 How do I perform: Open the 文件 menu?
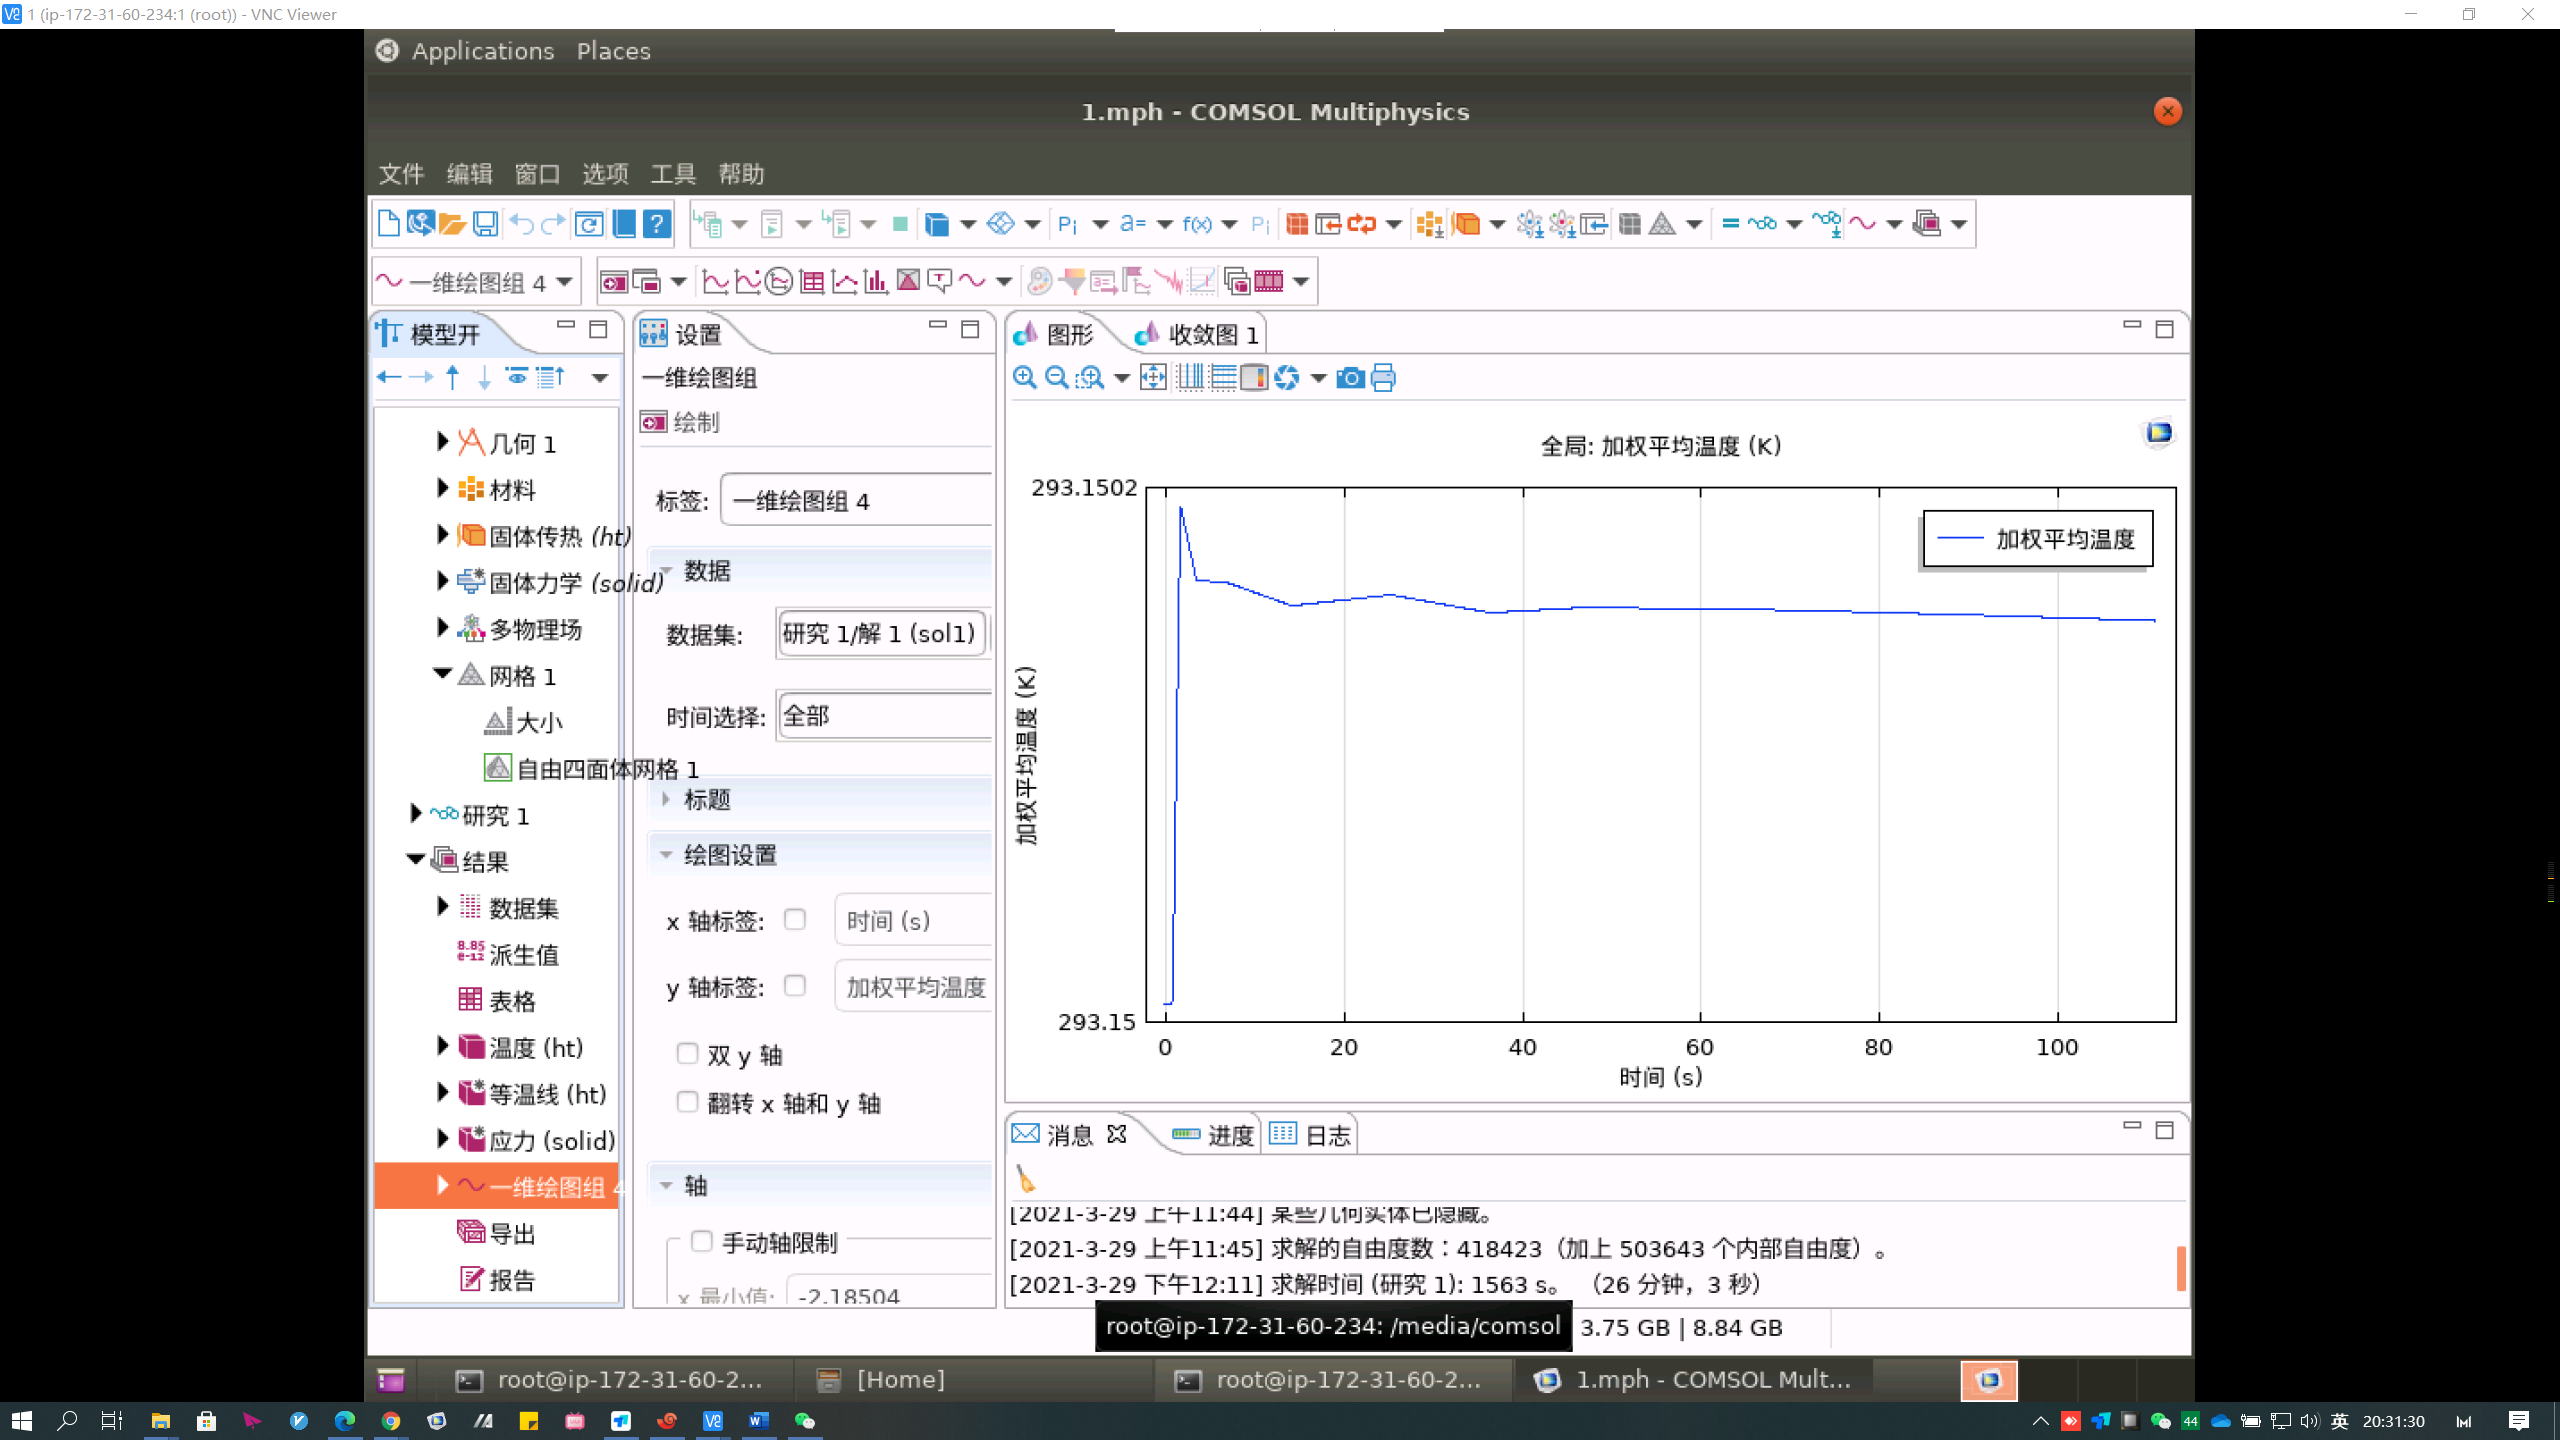tap(402, 174)
